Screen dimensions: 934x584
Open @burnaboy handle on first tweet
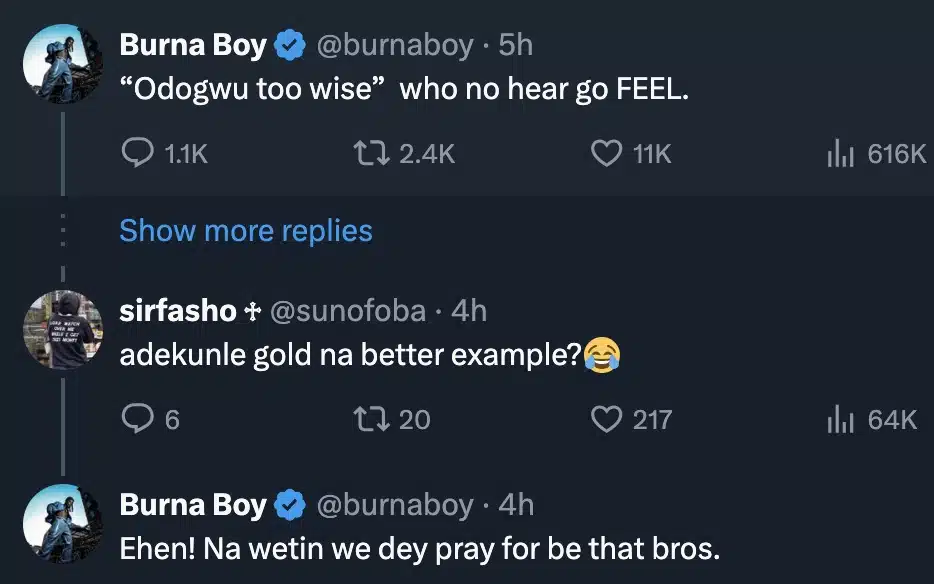tap(395, 45)
